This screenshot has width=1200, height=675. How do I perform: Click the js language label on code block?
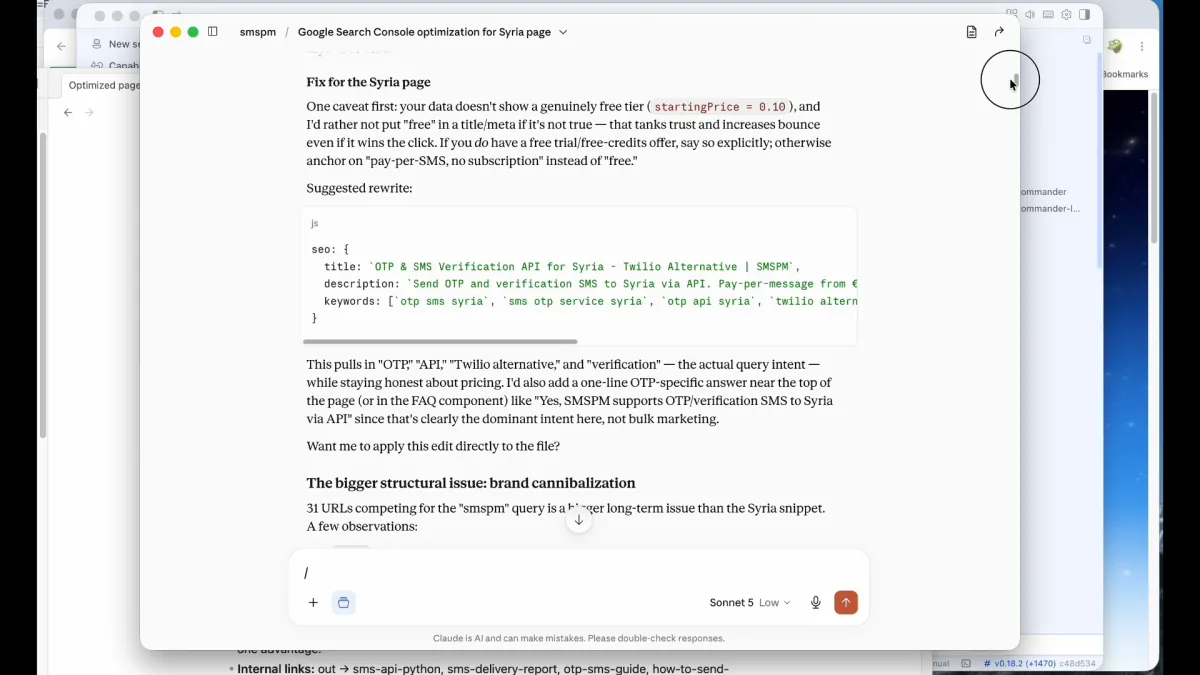(x=315, y=223)
